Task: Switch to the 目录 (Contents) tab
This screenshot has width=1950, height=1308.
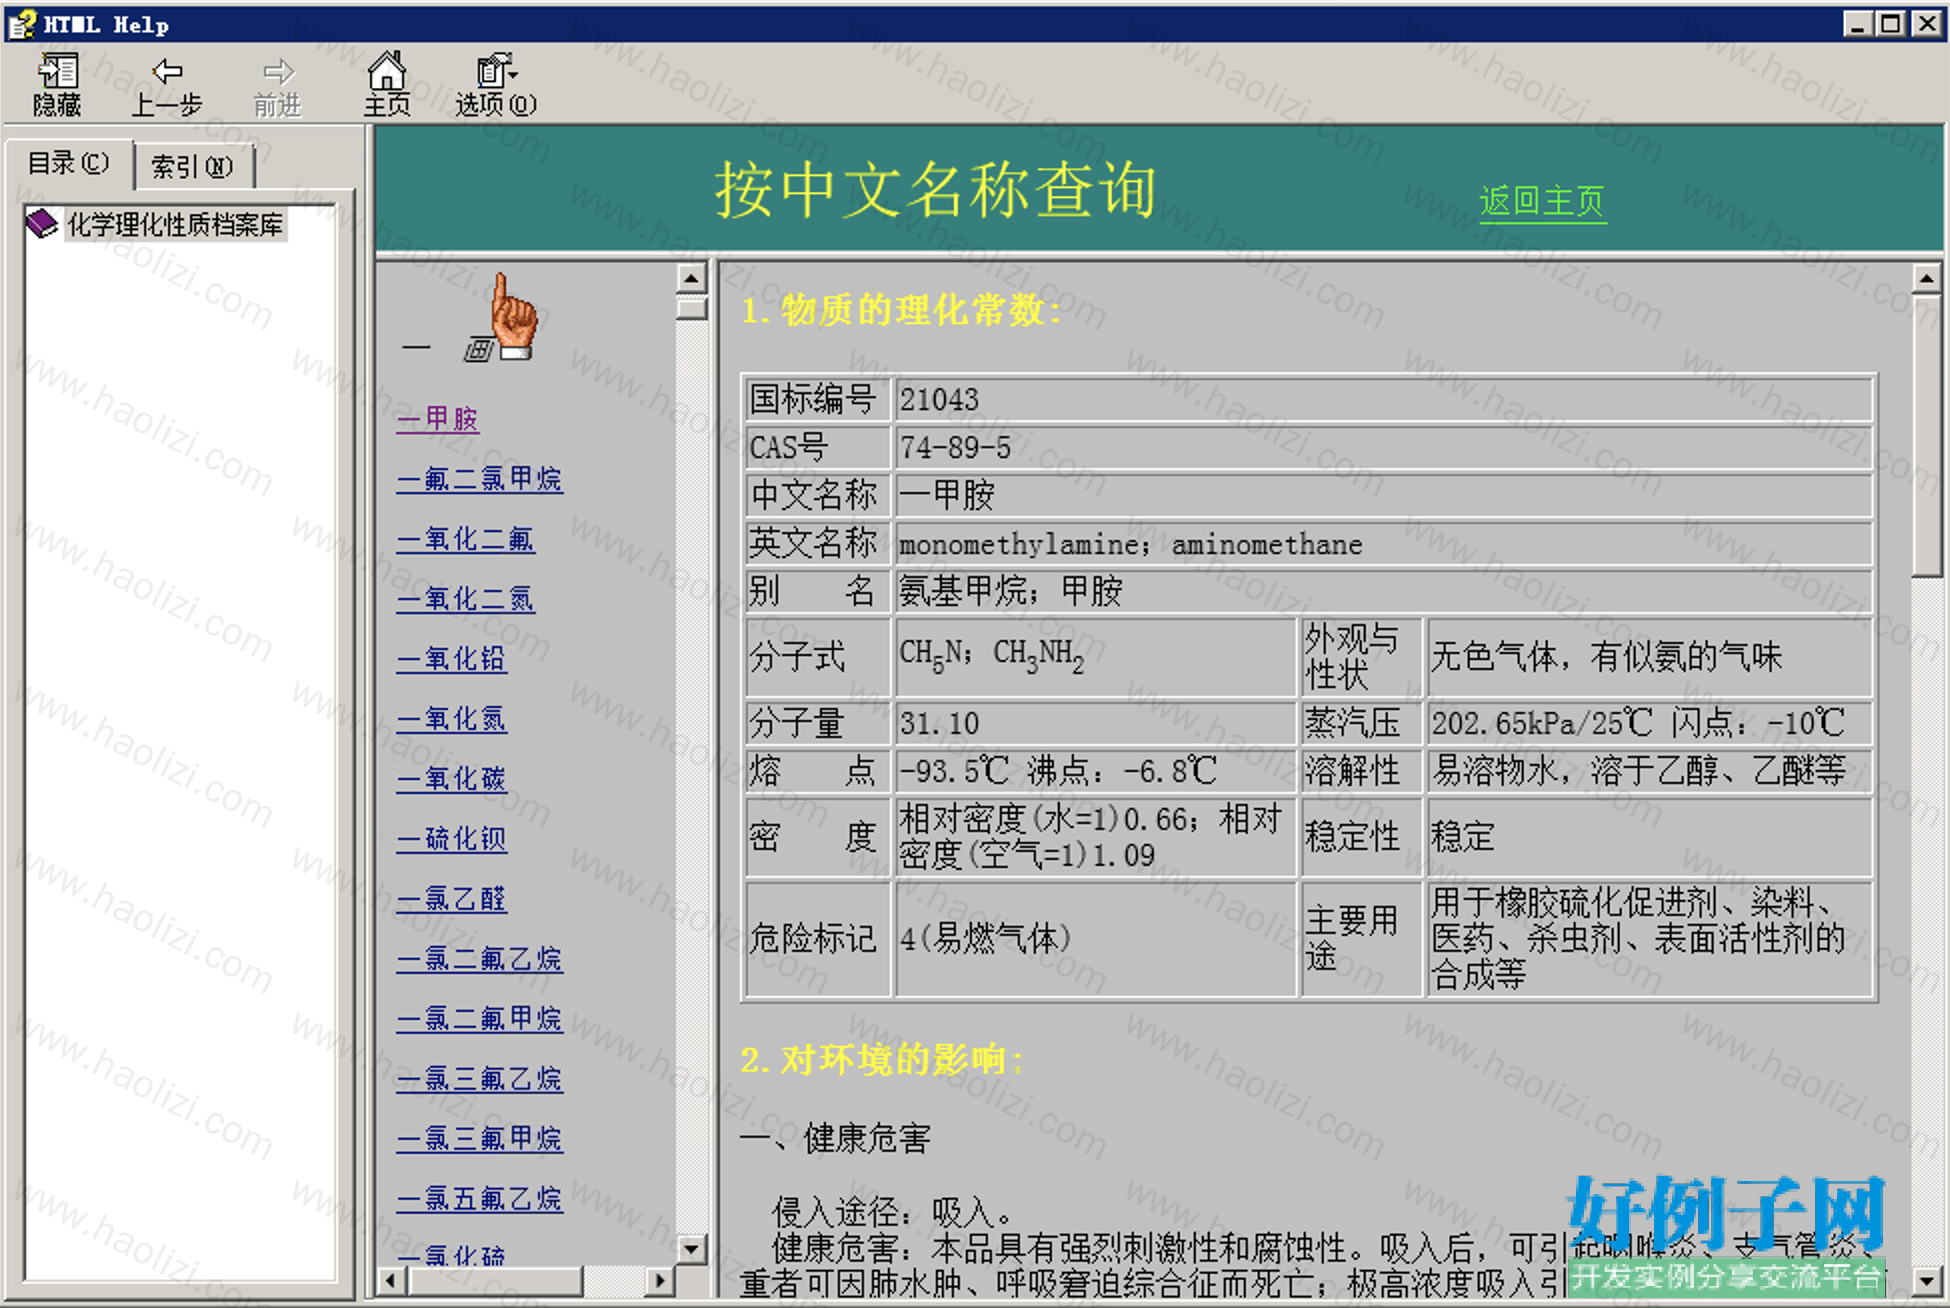Action: pos(68,163)
